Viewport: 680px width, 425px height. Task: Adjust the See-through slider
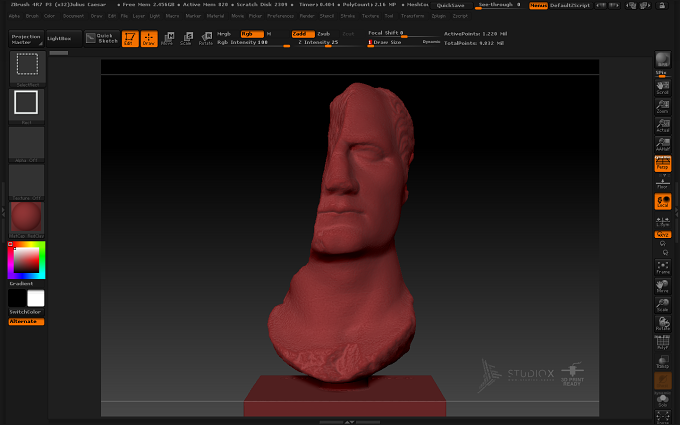click(x=499, y=5)
